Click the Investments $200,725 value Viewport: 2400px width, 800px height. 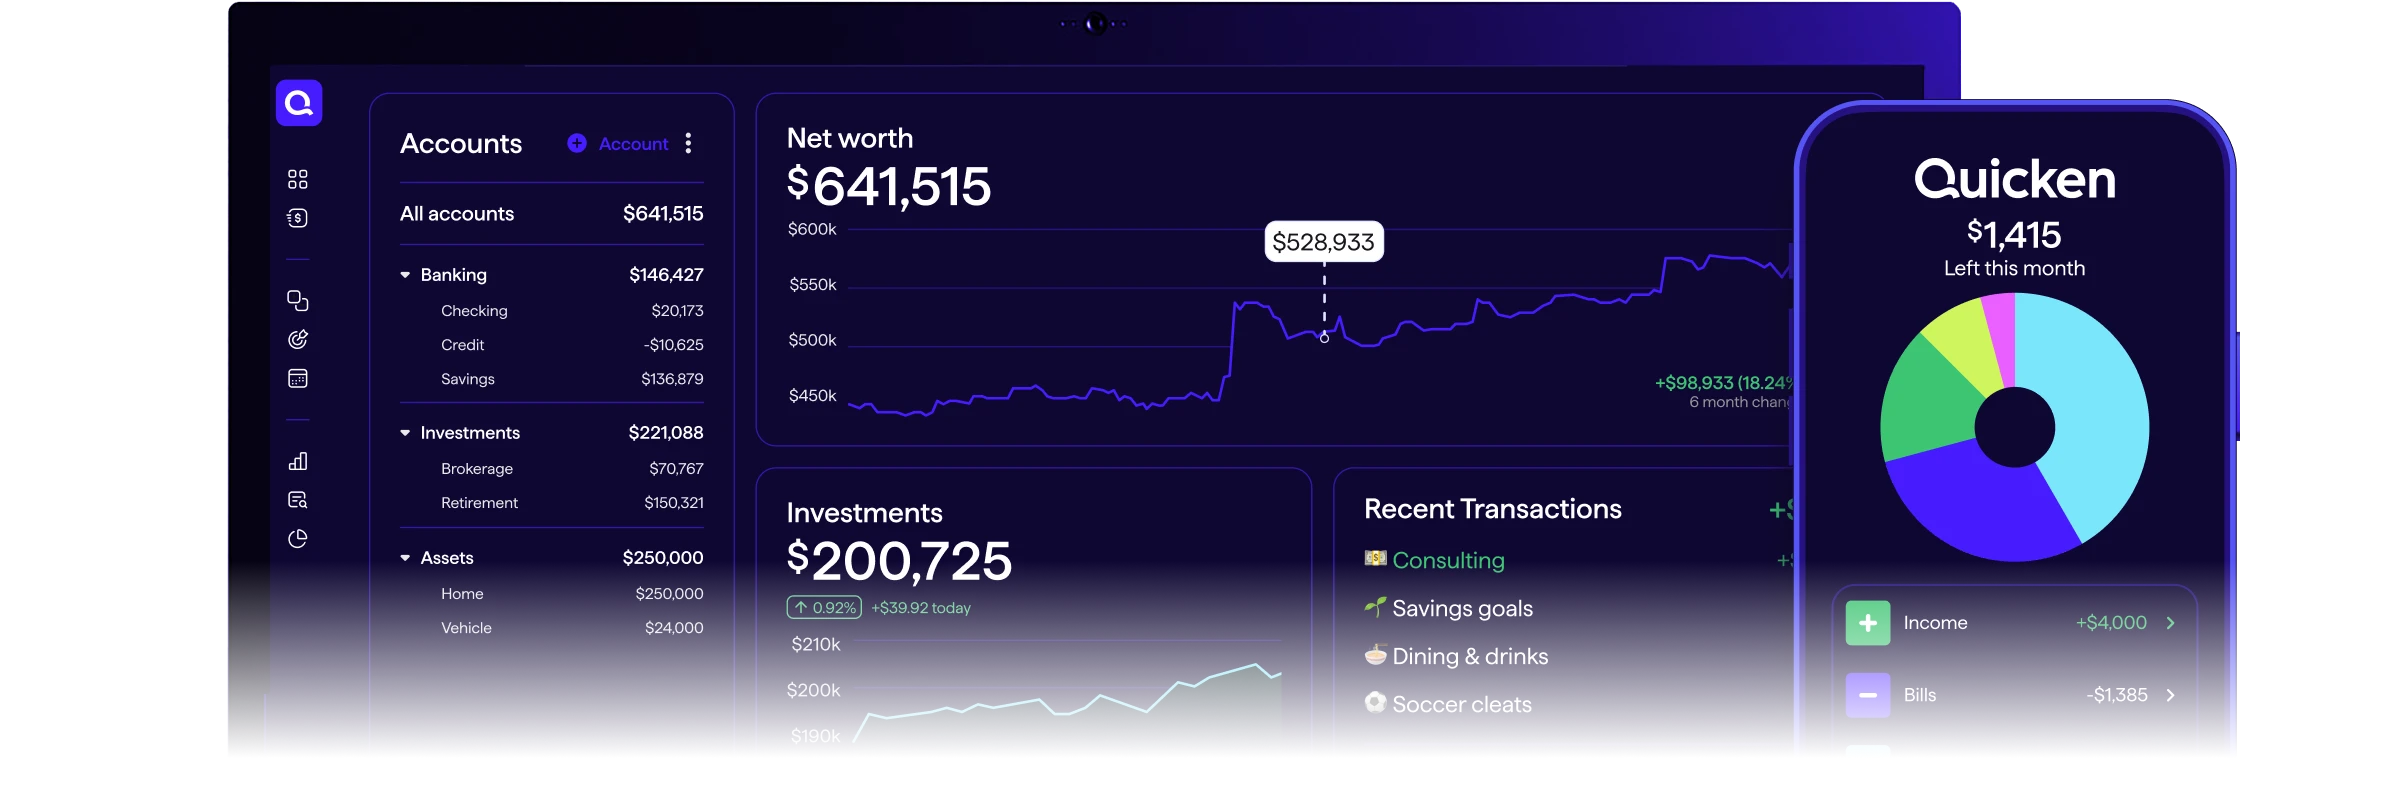pyautogui.click(x=899, y=561)
